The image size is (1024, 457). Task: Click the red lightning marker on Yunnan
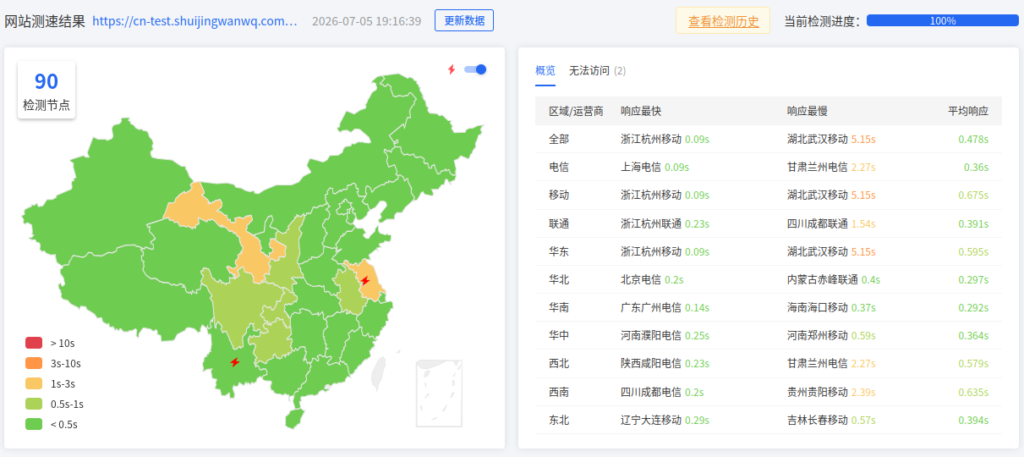pos(235,362)
